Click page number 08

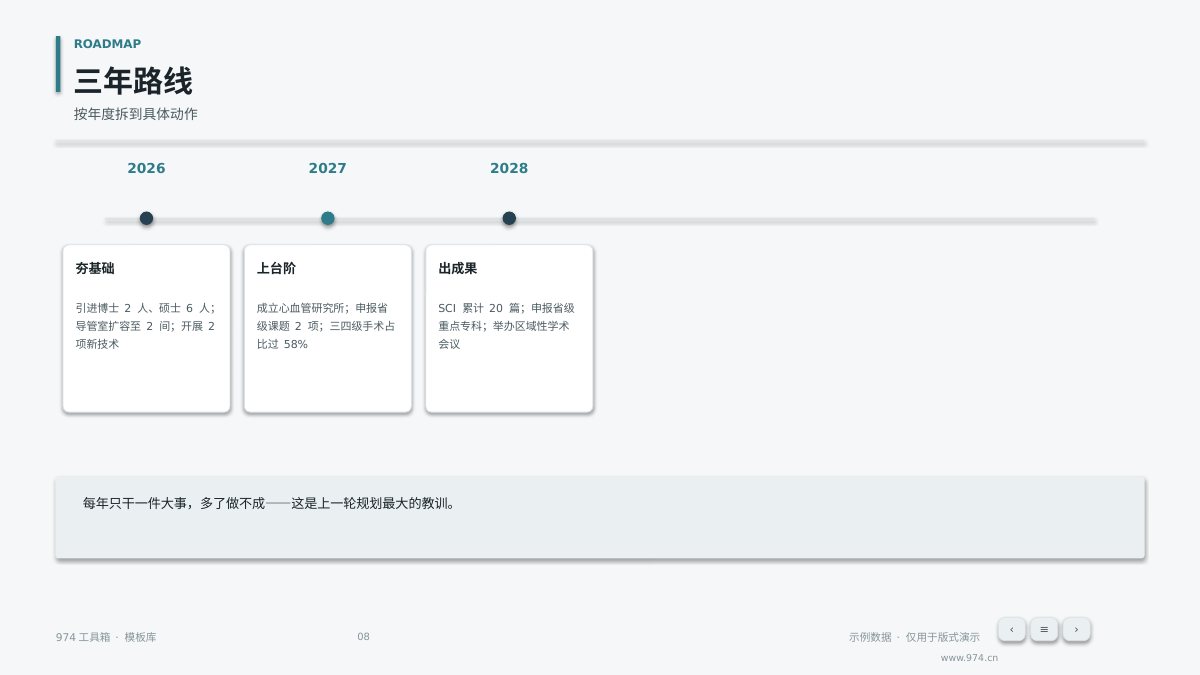click(363, 637)
